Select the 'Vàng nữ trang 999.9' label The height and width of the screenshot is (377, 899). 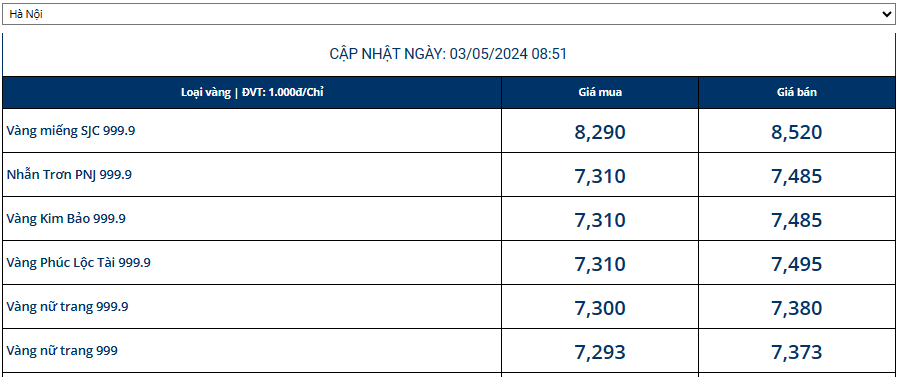(x=67, y=307)
